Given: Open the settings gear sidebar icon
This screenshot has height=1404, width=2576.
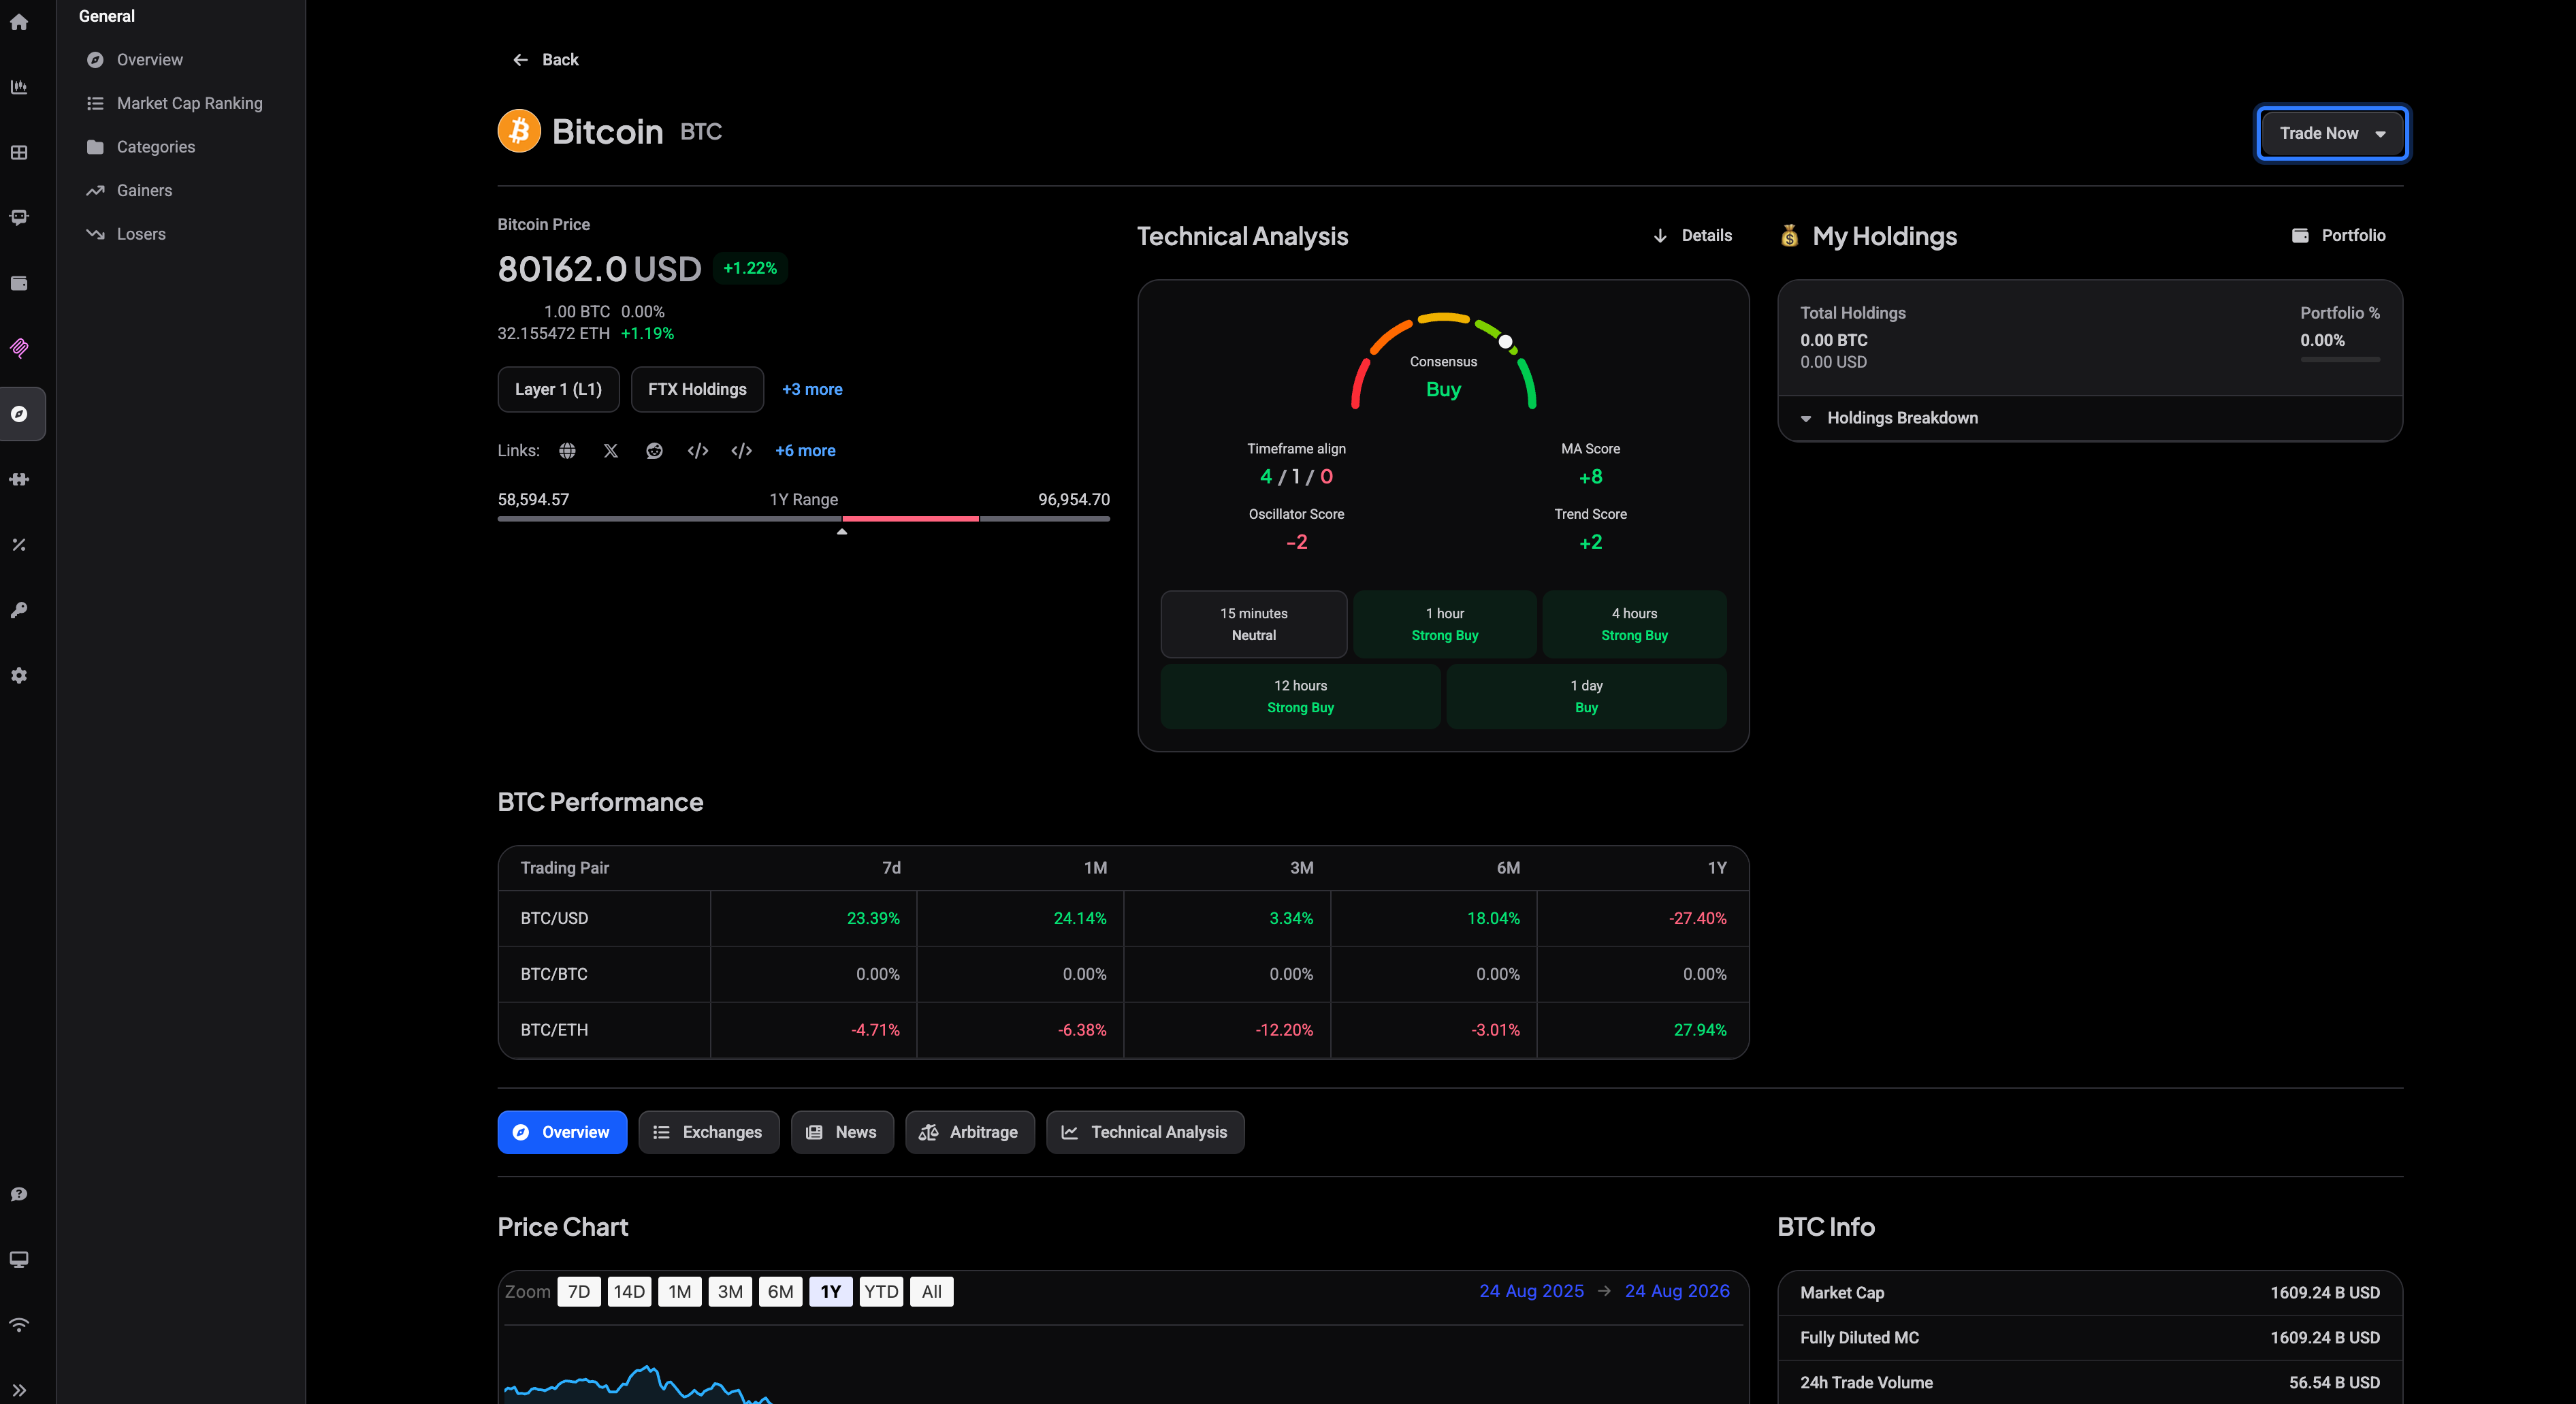Looking at the screenshot, I should click(19, 675).
